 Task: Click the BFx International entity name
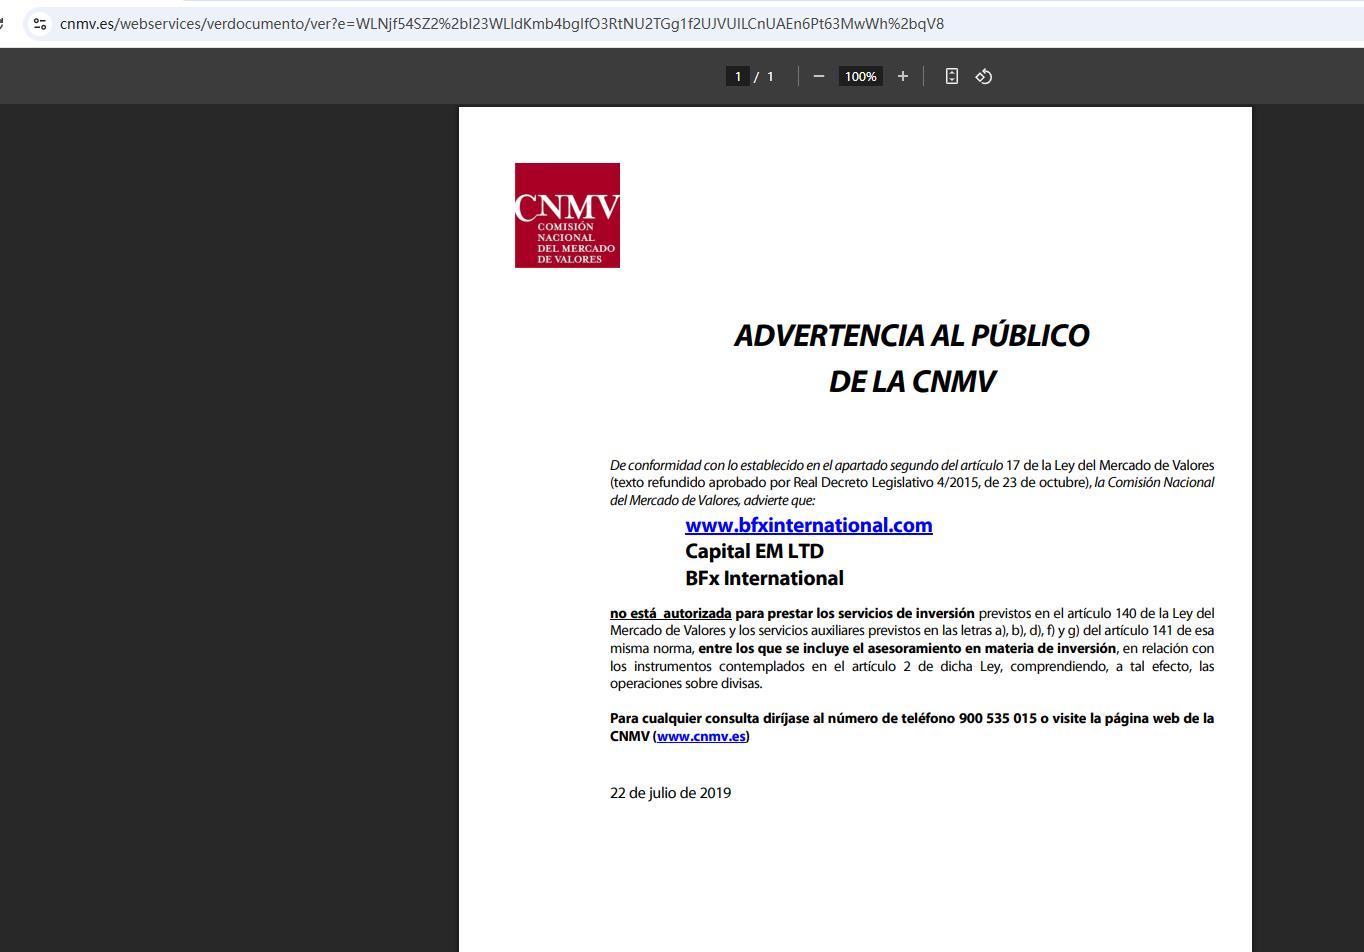point(764,578)
